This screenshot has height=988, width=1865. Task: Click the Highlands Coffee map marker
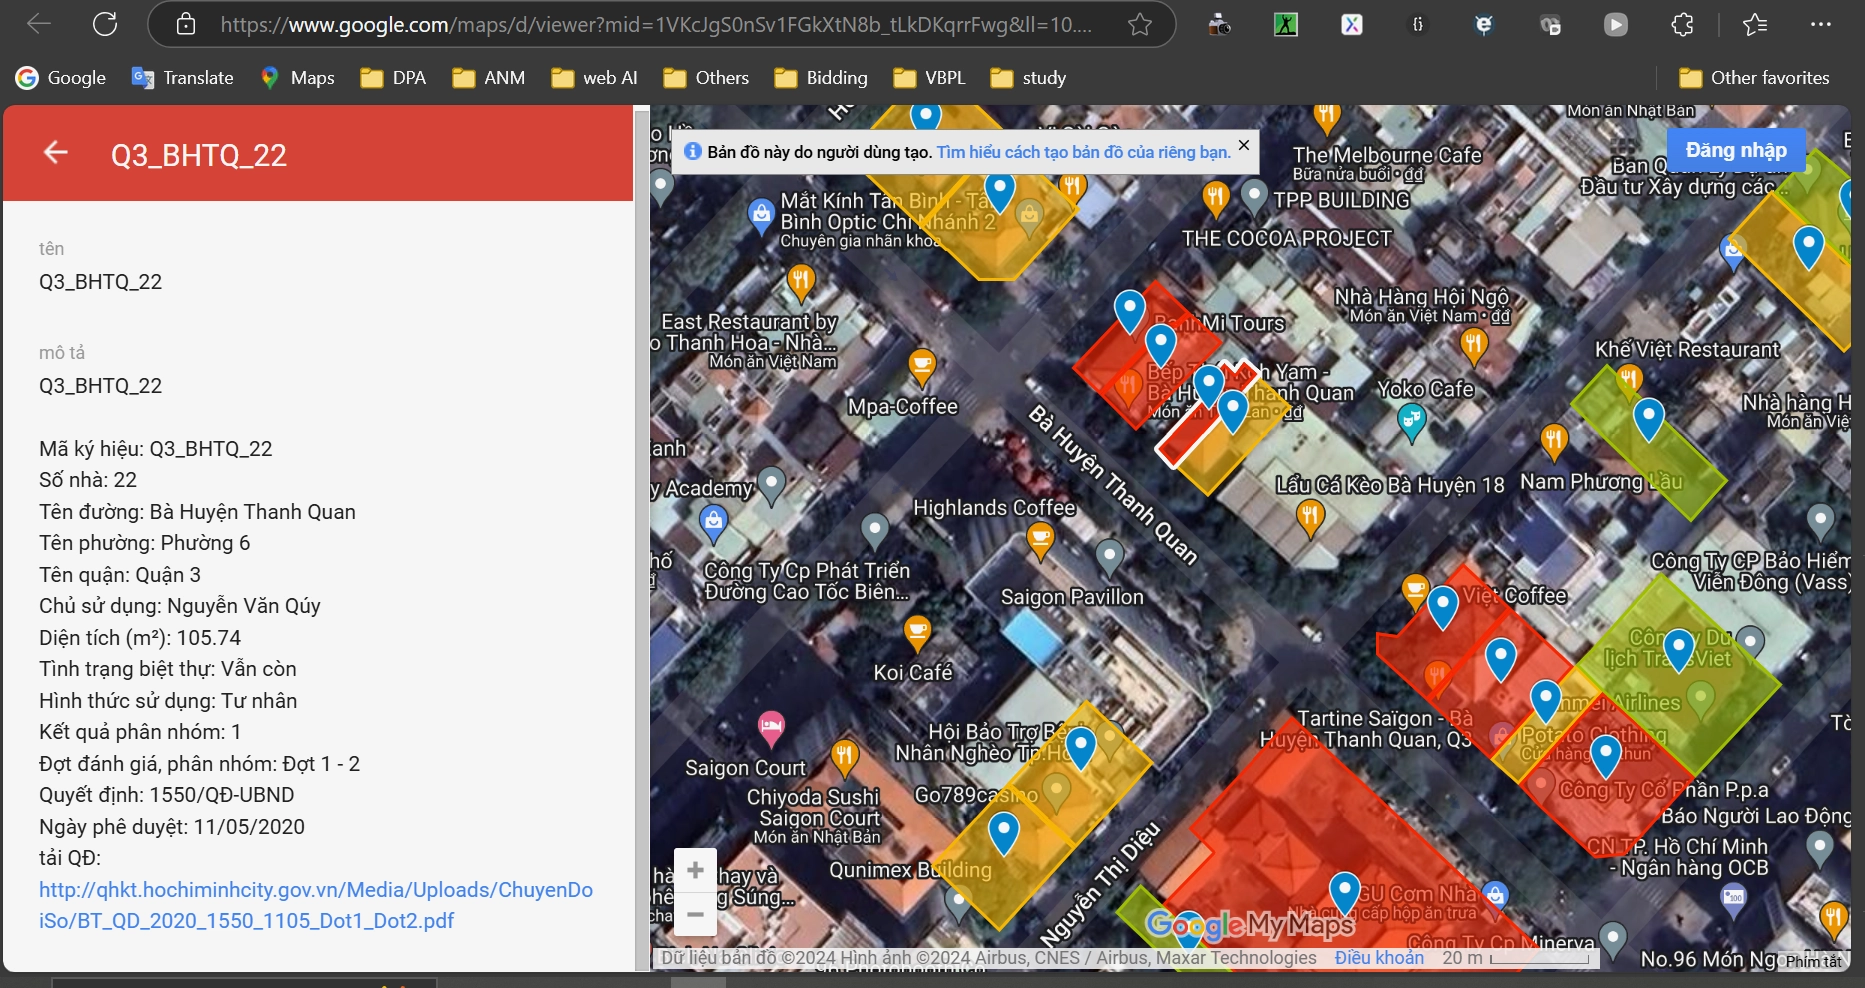(x=1041, y=540)
